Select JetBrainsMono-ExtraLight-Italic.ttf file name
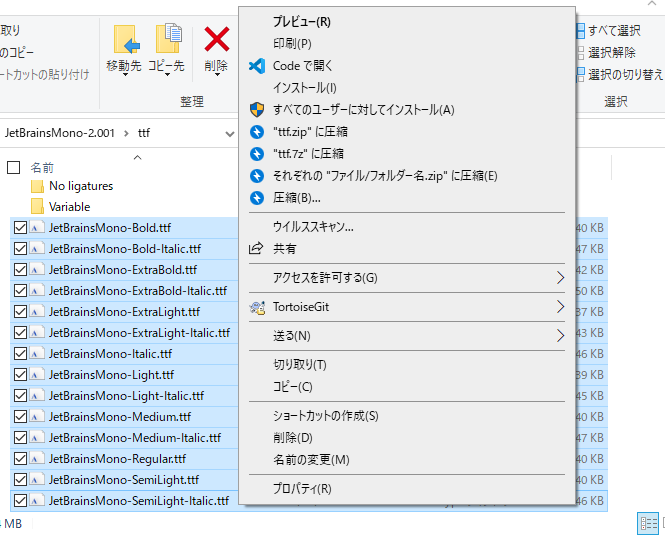This screenshot has width=665, height=535. click(x=139, y=333)
